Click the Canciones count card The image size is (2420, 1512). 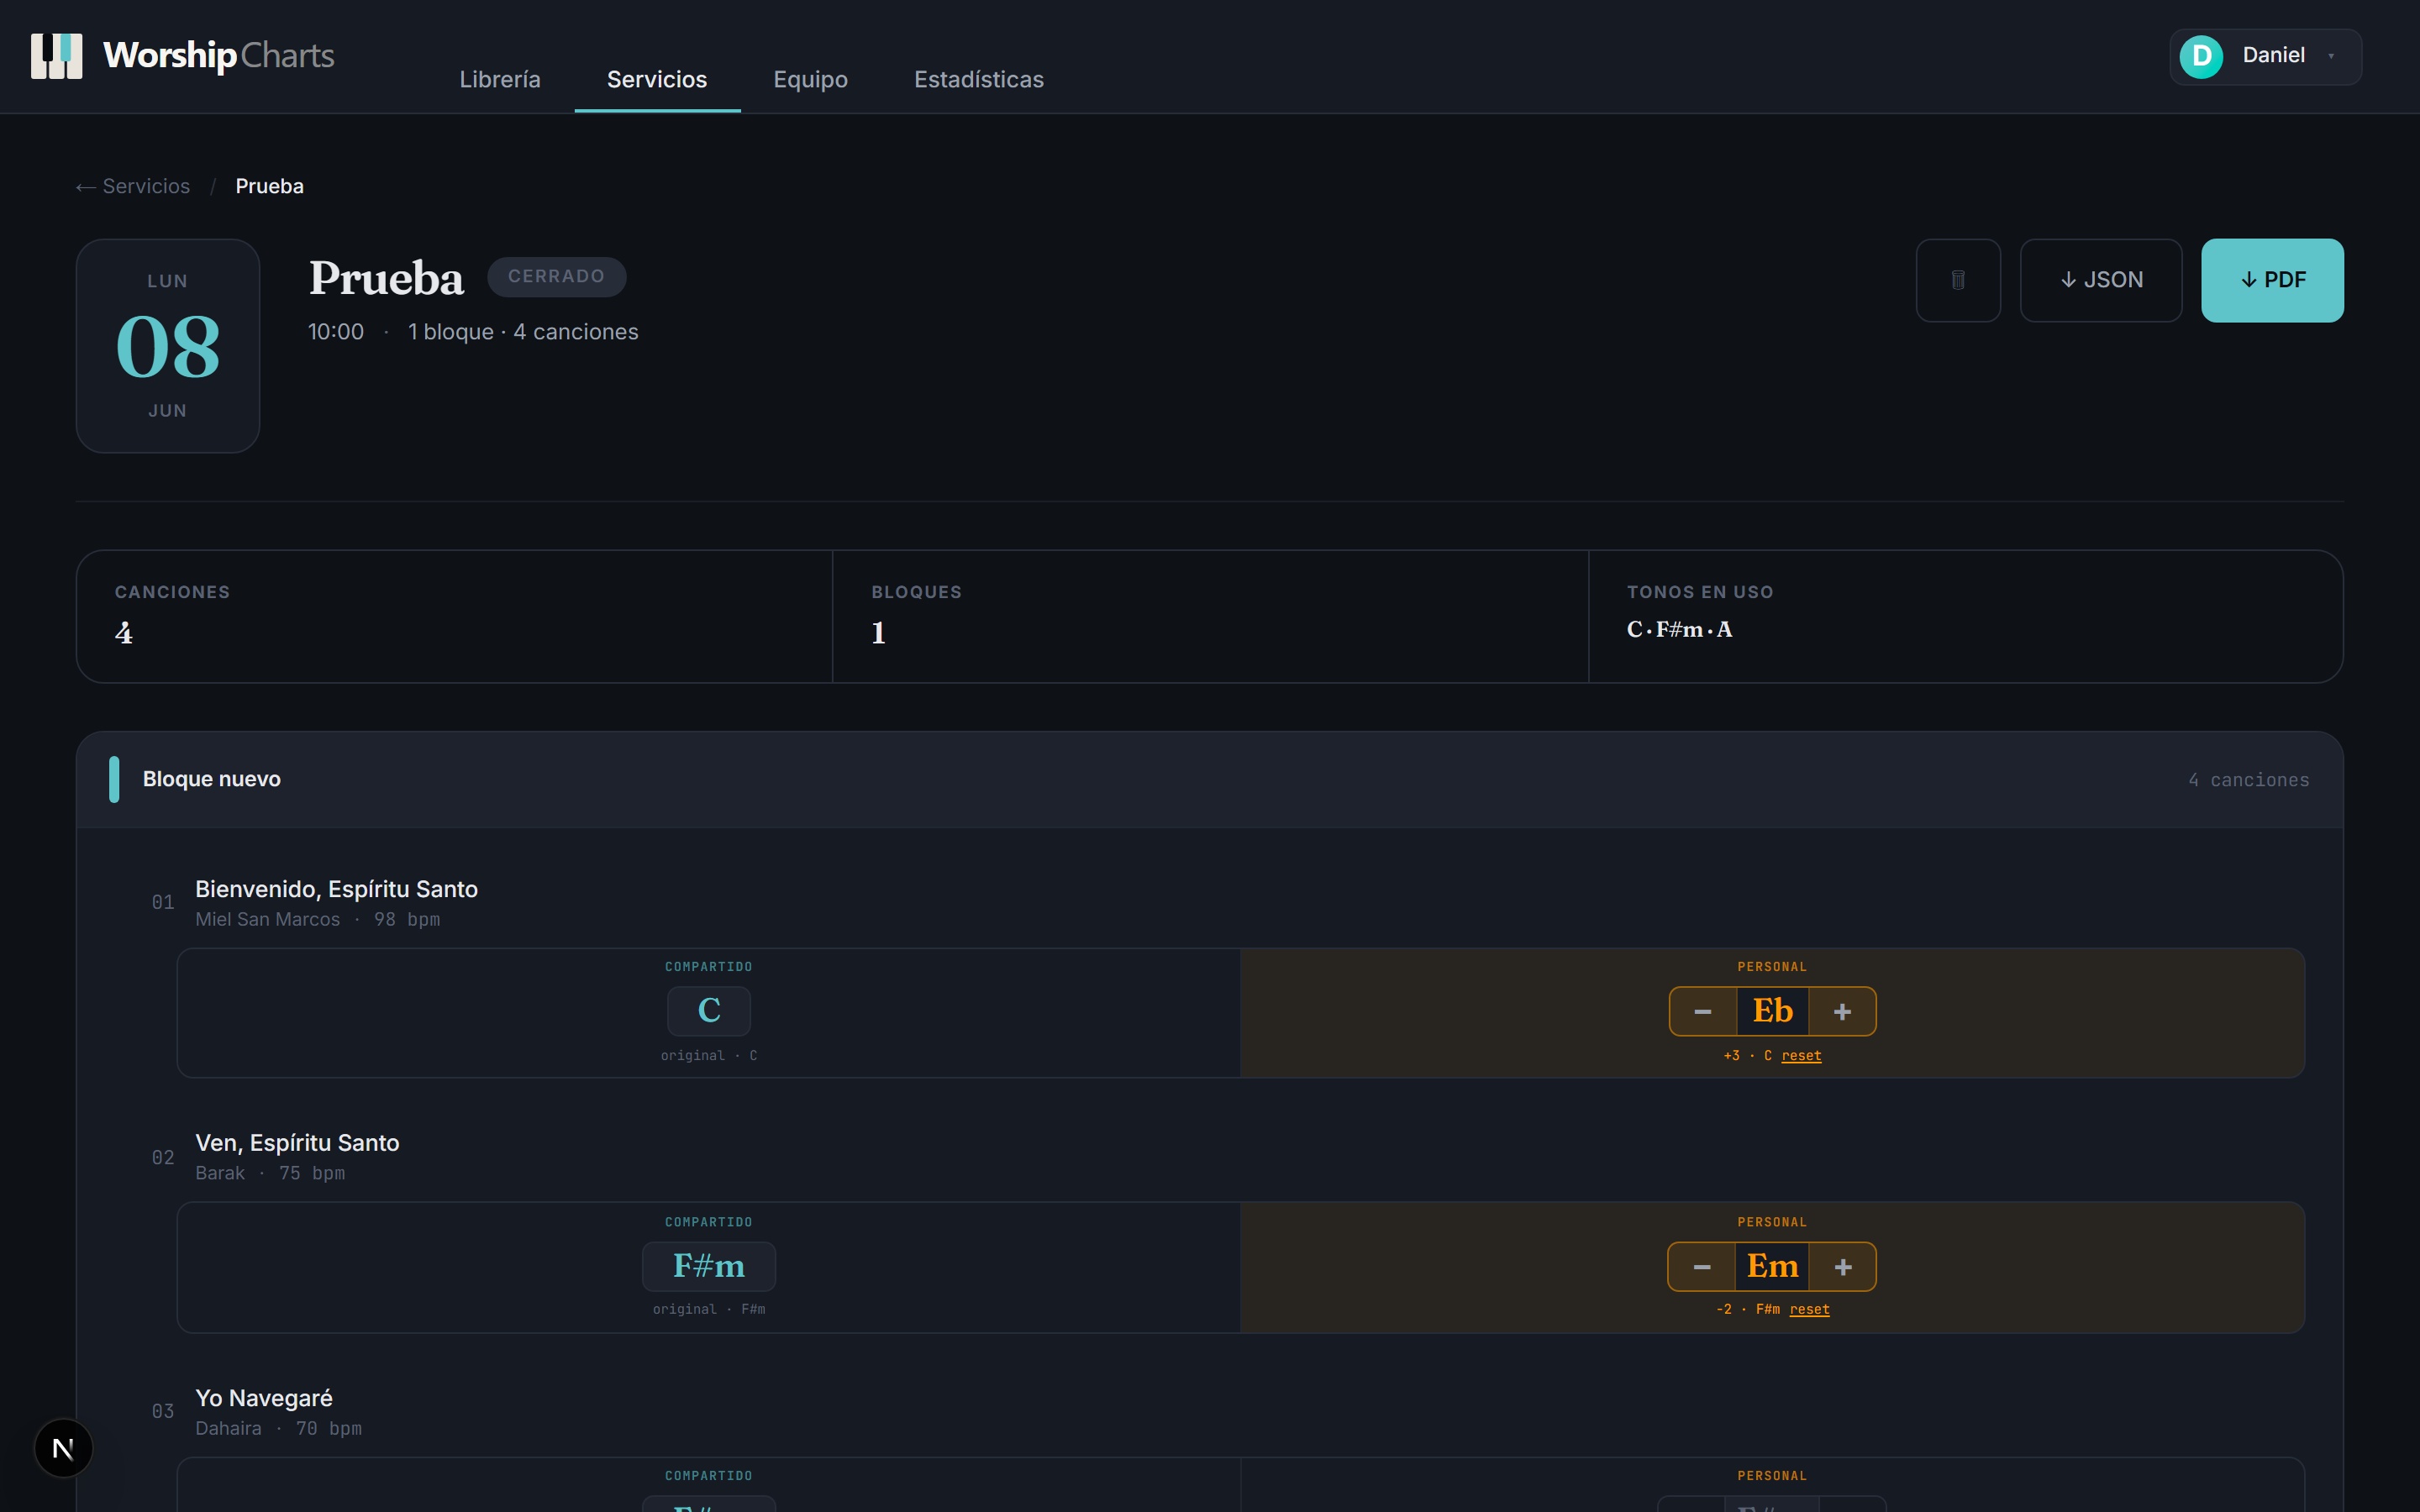pyautogui.click(x=454, y=617)
